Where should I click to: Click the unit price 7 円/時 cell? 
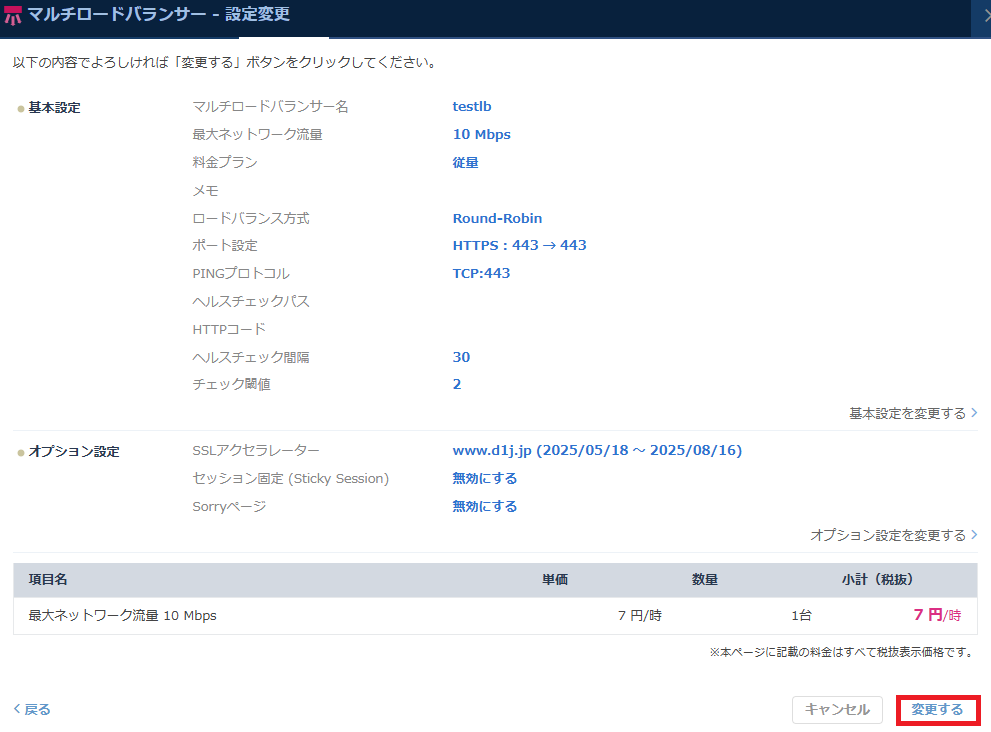click(640, 616)
